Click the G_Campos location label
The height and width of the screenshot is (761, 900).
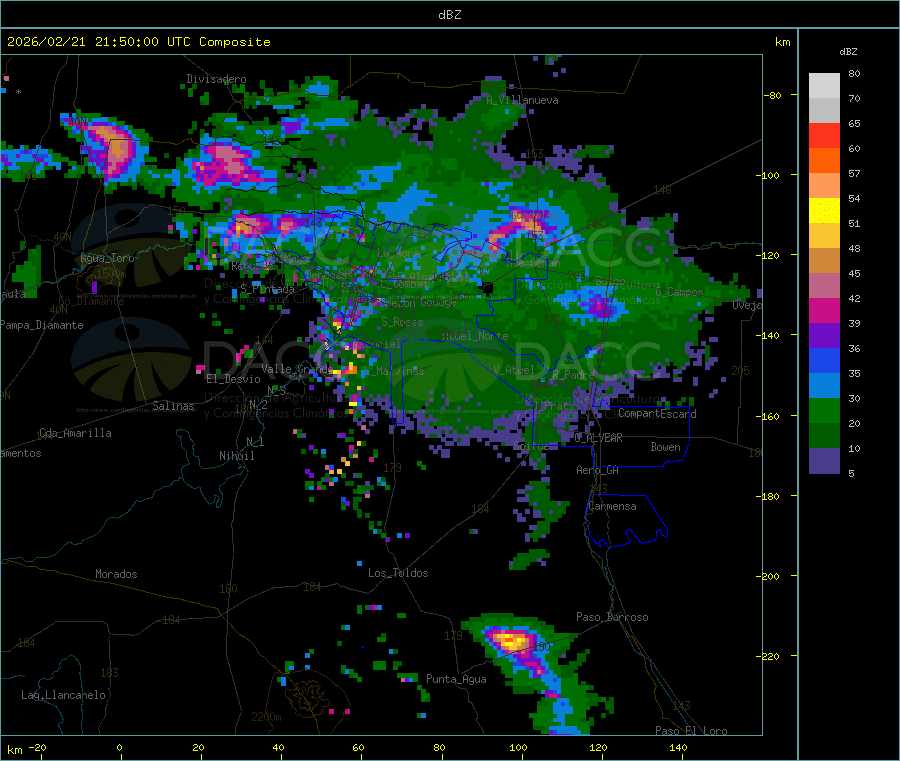coord(679,292)
